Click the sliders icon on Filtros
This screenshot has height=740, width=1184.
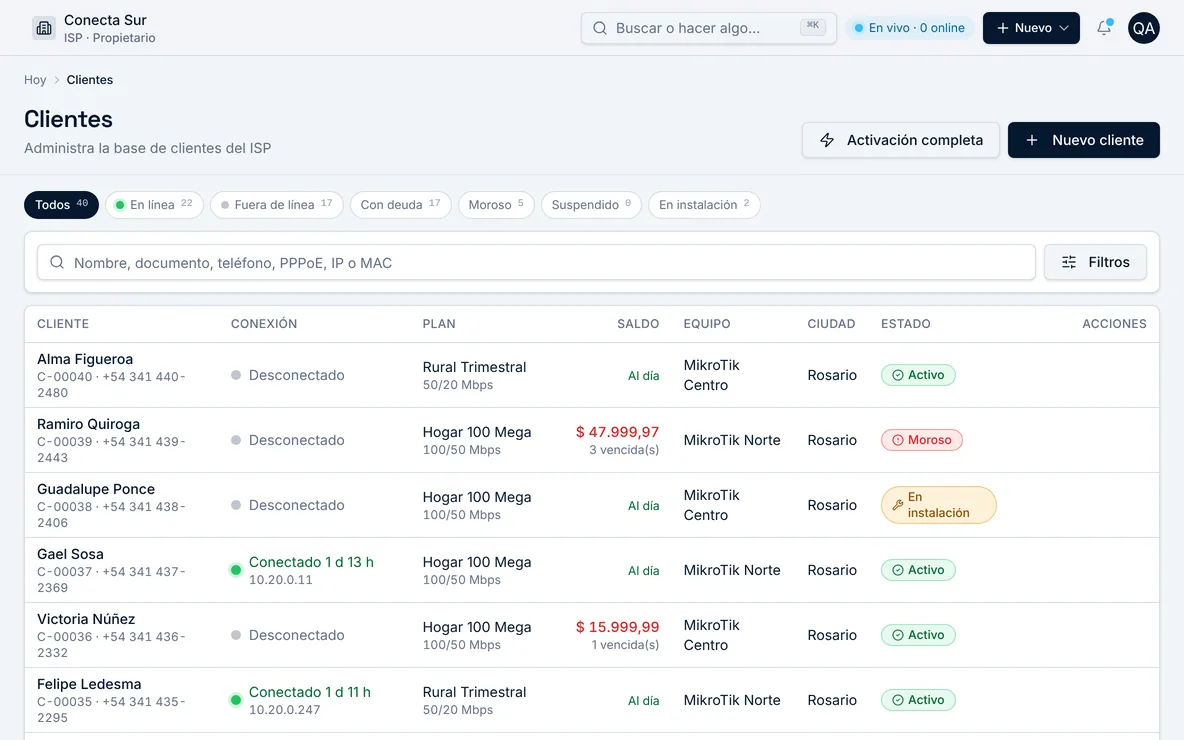tap(1068, 262)
